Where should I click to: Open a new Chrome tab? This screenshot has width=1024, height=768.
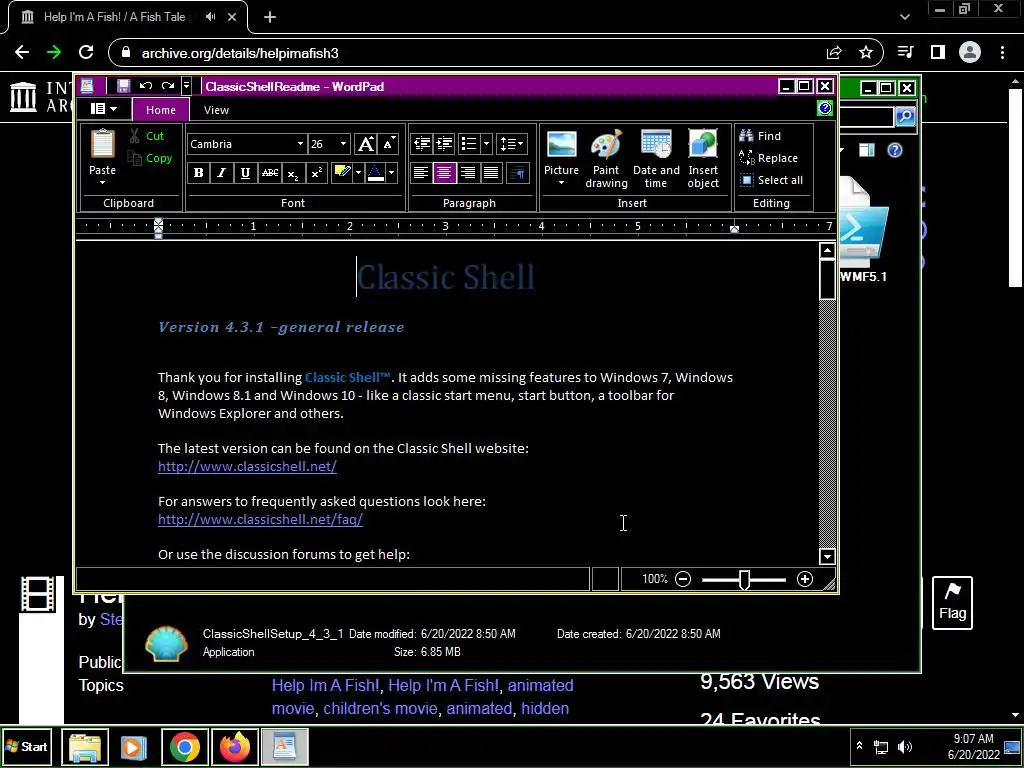pyautogui.click(x=270, y=18)
